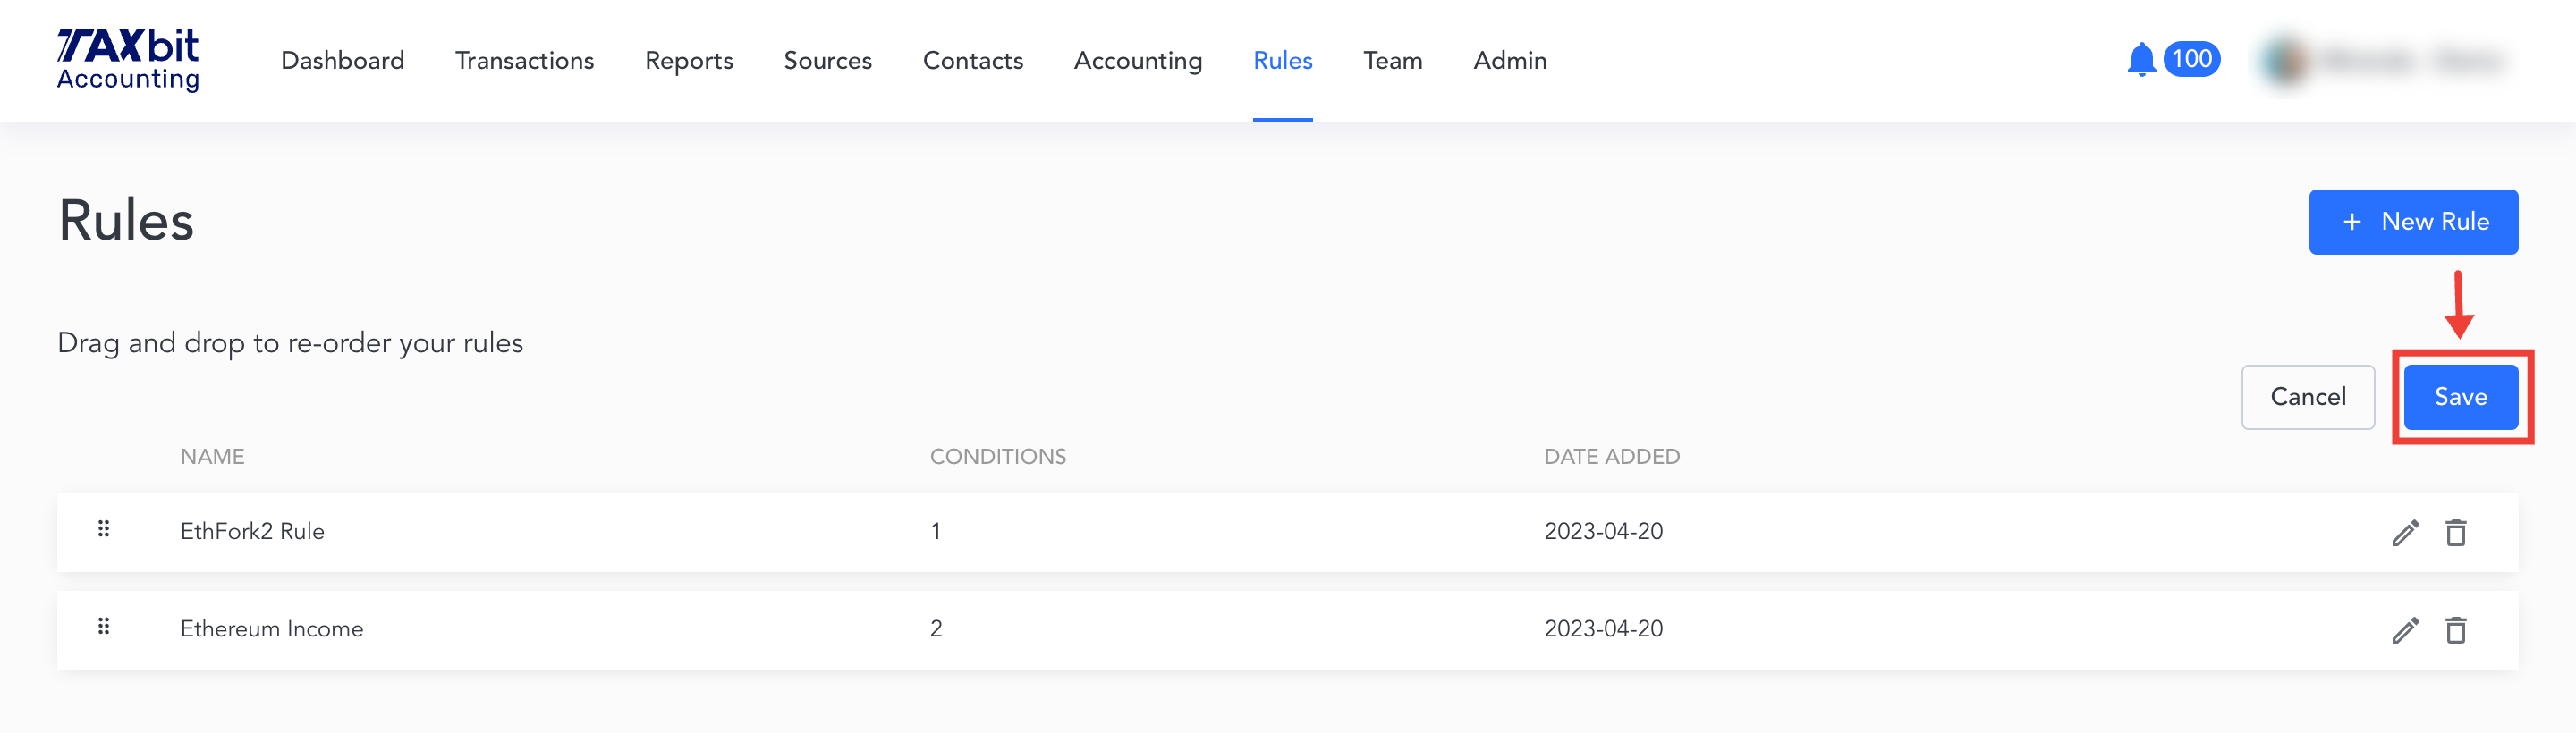Go to the Admin section
The height and width of the screenshot is (733, 2576).
[1509, 60]
